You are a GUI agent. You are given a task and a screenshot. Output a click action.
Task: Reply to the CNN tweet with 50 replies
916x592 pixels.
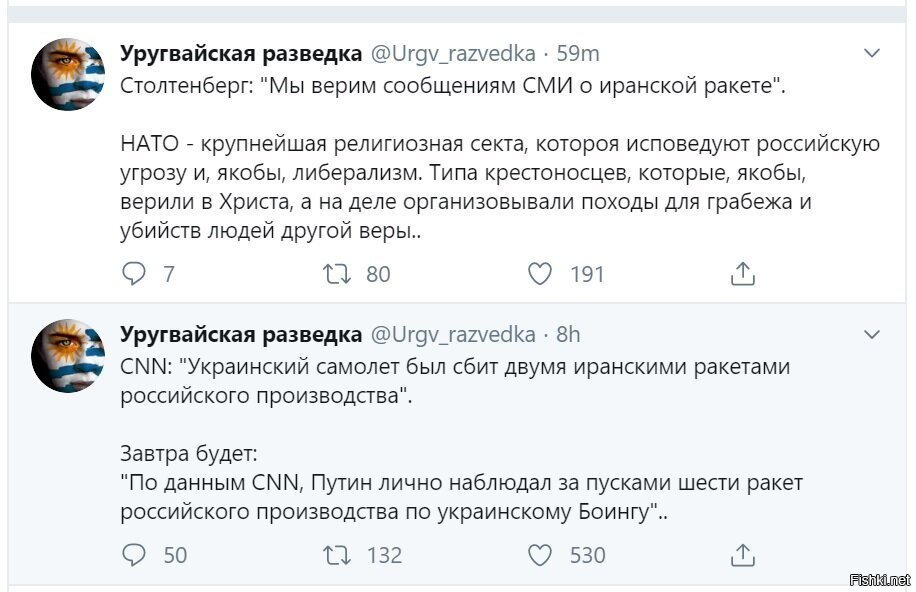click(x=134, y=555)
